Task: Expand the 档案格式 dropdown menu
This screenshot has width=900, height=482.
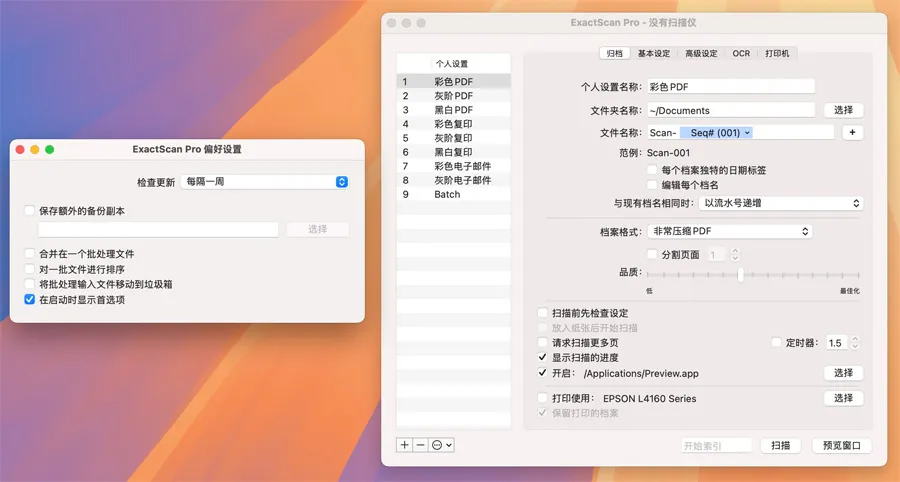Action: point(729,231)
